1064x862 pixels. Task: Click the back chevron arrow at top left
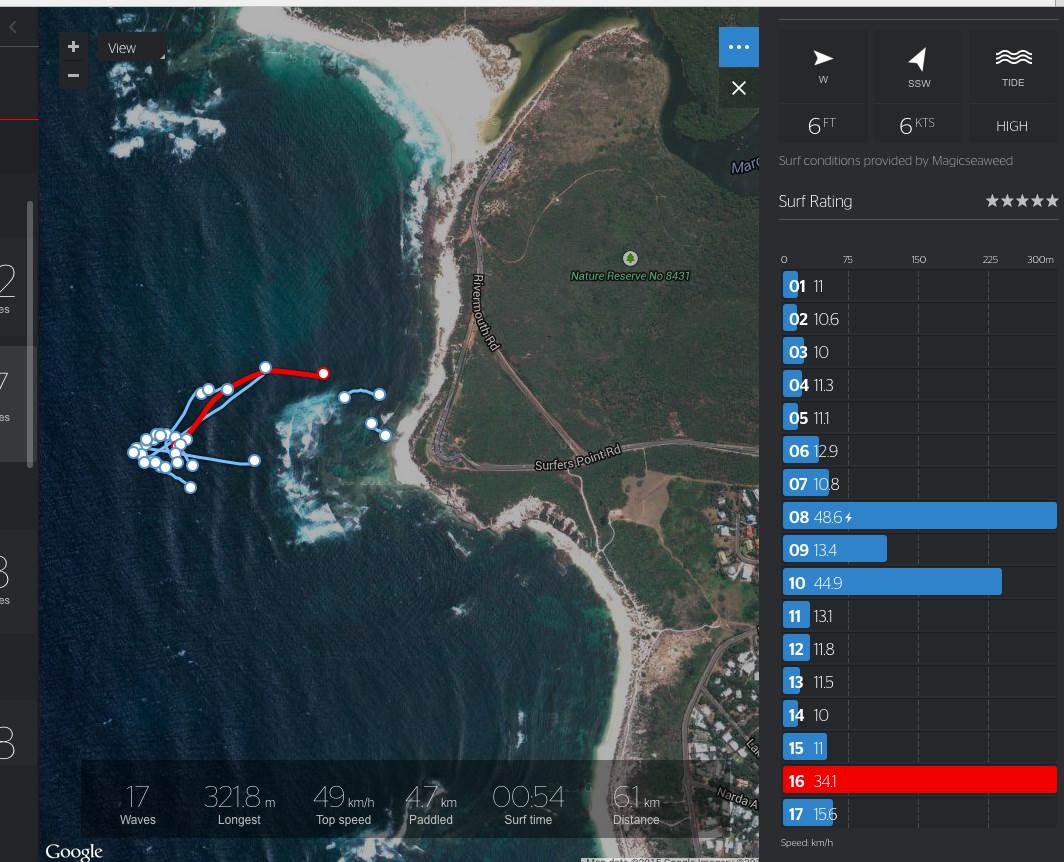tap(13, 28)
